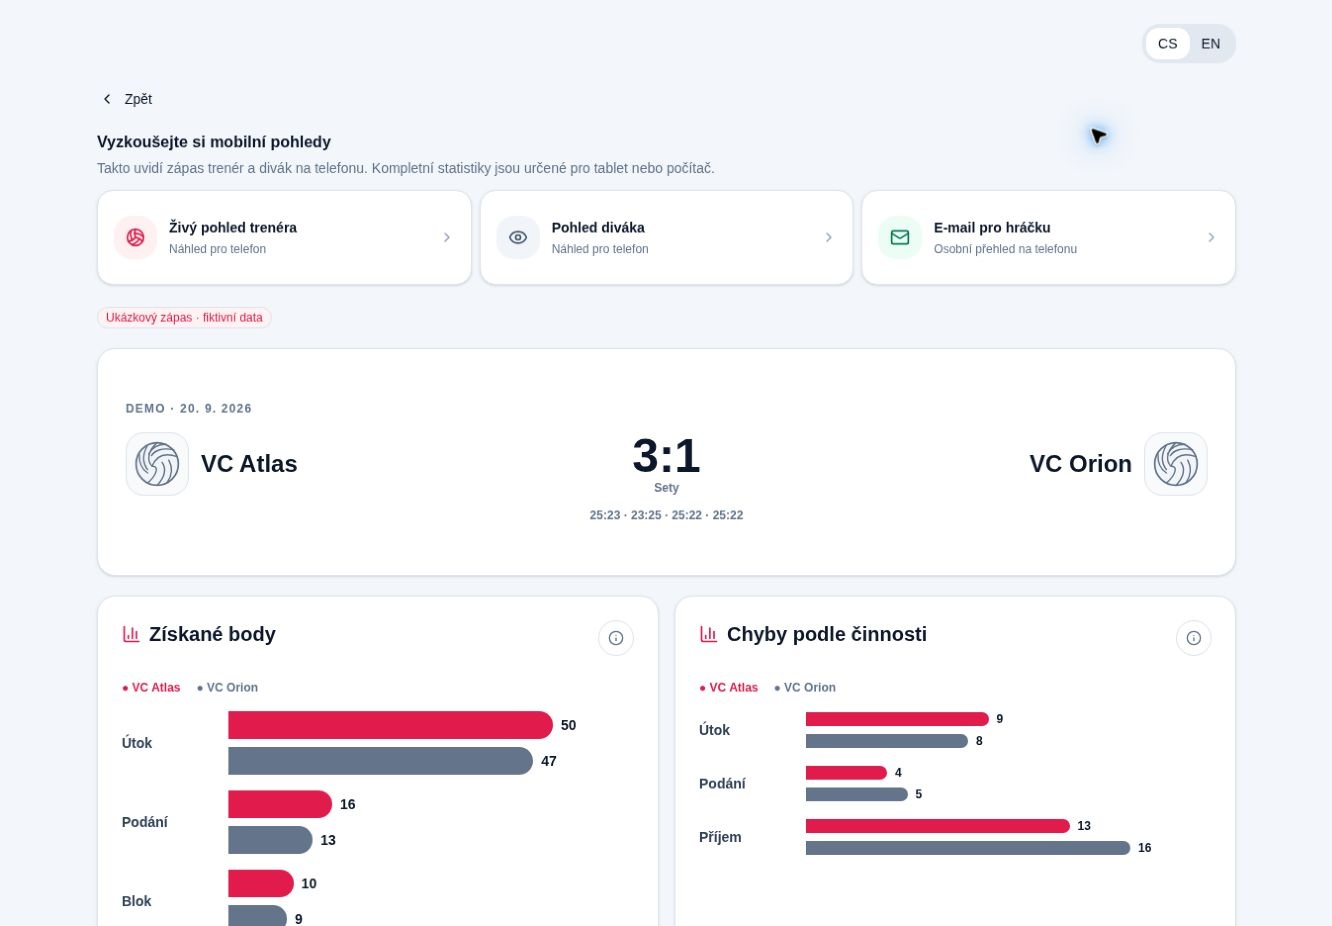Image resolution: width=1332 pixels, height=926 pixels.
Task: Click the Ukázkový zápas · fiktivní data badge
Action: 184,318
